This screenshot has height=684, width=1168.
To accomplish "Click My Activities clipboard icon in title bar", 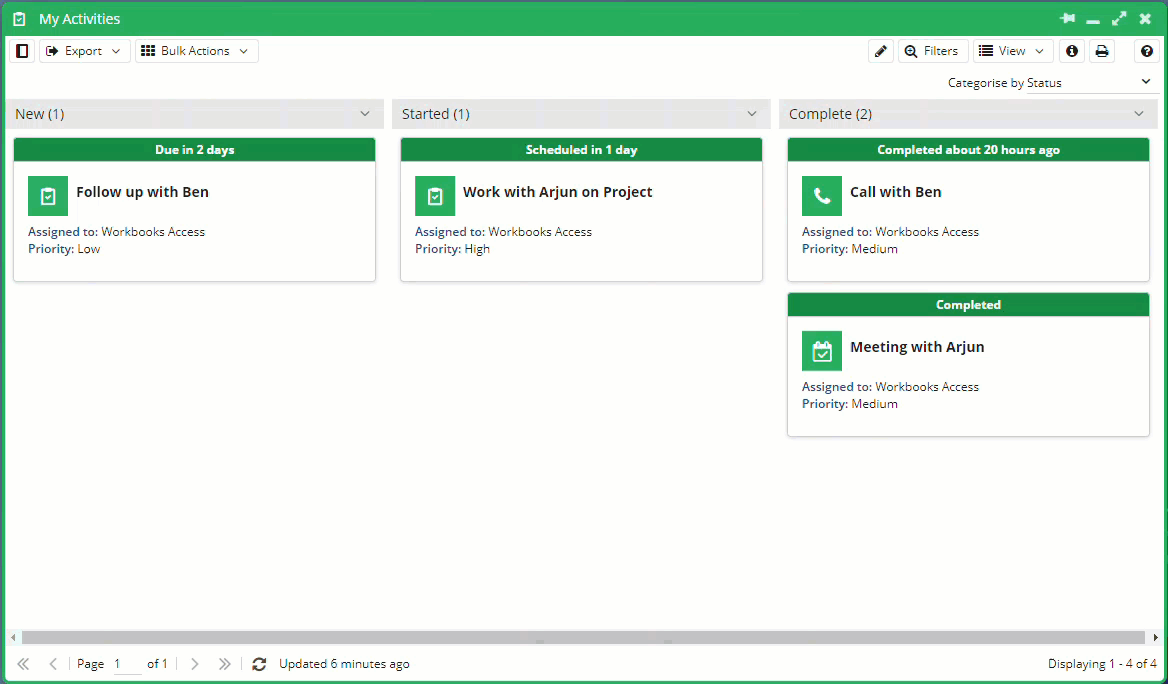I will point(20,19).
